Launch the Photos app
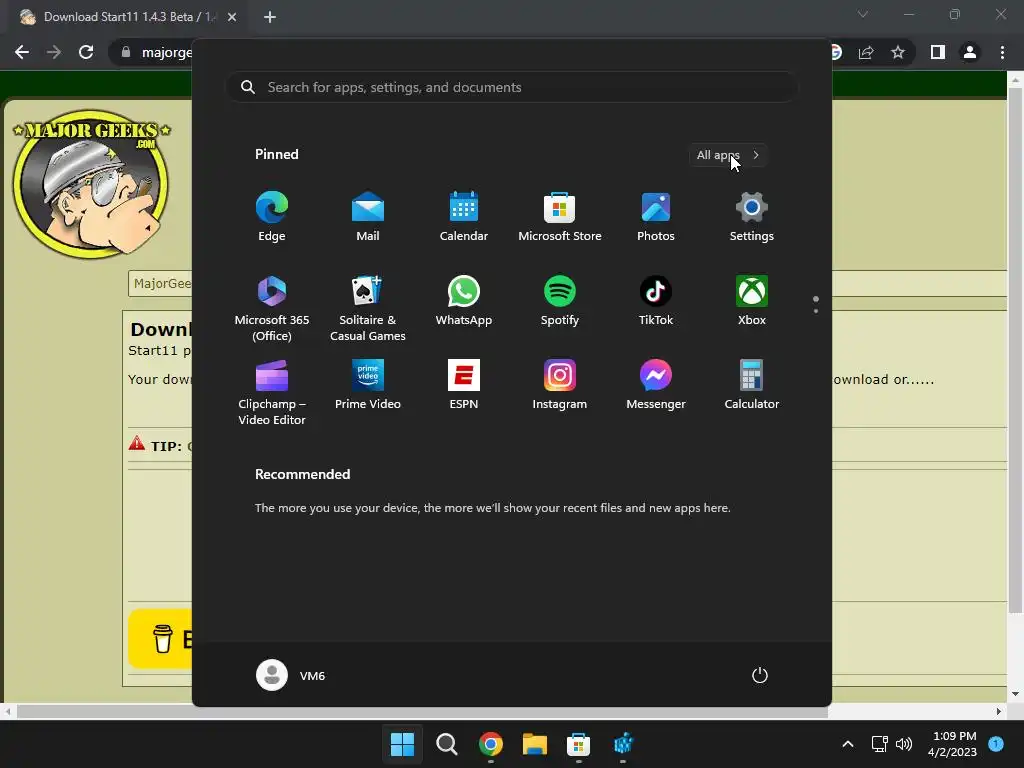The height and width of the screenshot is (768, 1024). pyautogui.click(x=656, y=217)
